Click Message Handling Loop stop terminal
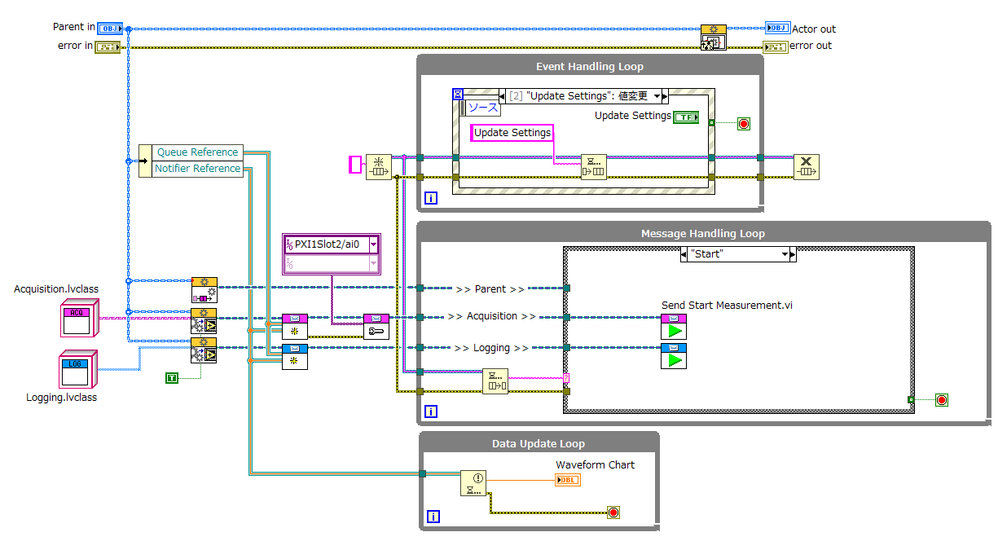This screenshot has height=537, width=998. pos(940,400)
